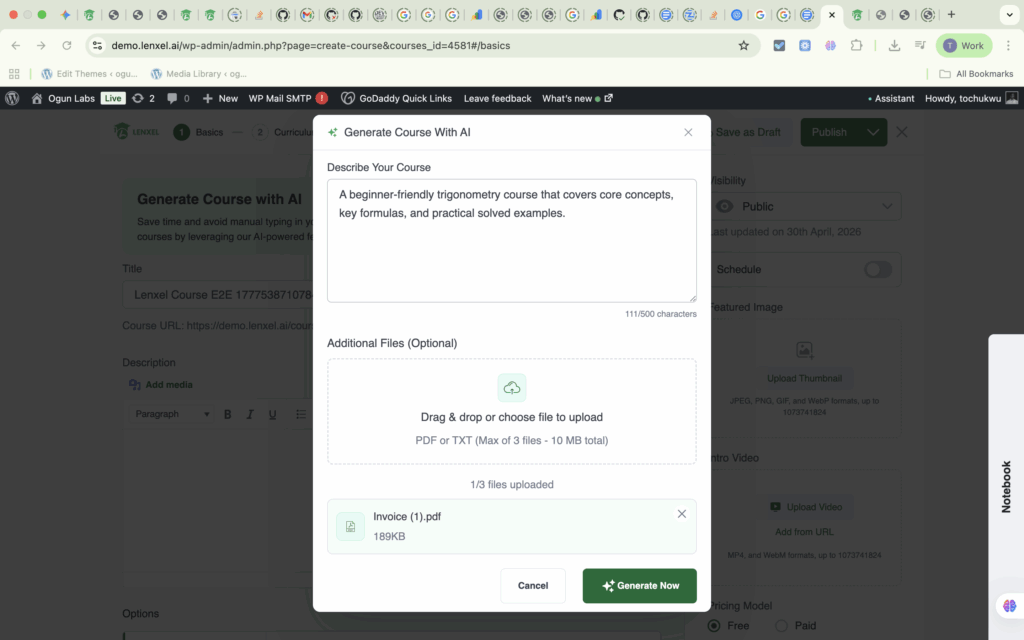
Task: Toggle bold formatting in editor
Action: click(228, 414)
